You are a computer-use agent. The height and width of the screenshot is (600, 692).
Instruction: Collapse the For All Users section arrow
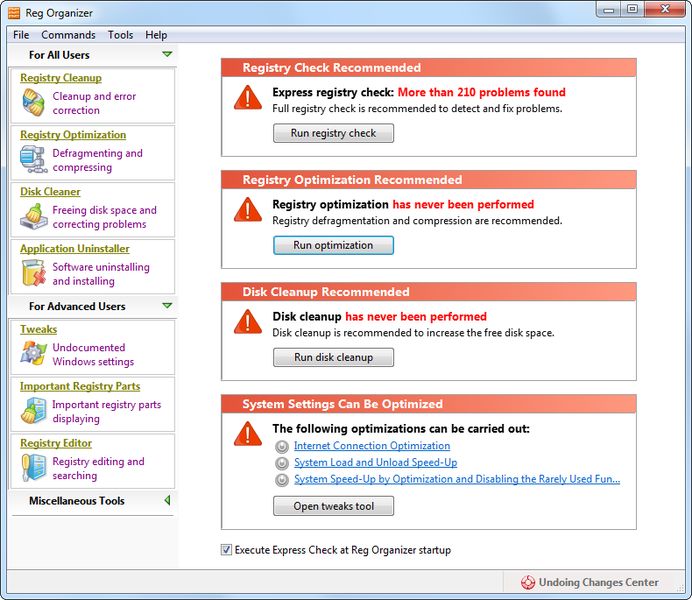[167, 54]
